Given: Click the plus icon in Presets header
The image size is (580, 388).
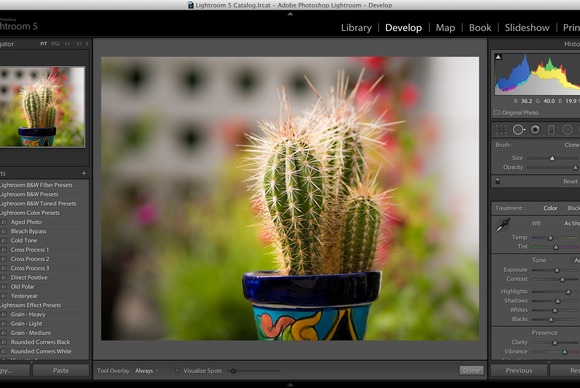Looking at the screenshot, I should 84,173.
